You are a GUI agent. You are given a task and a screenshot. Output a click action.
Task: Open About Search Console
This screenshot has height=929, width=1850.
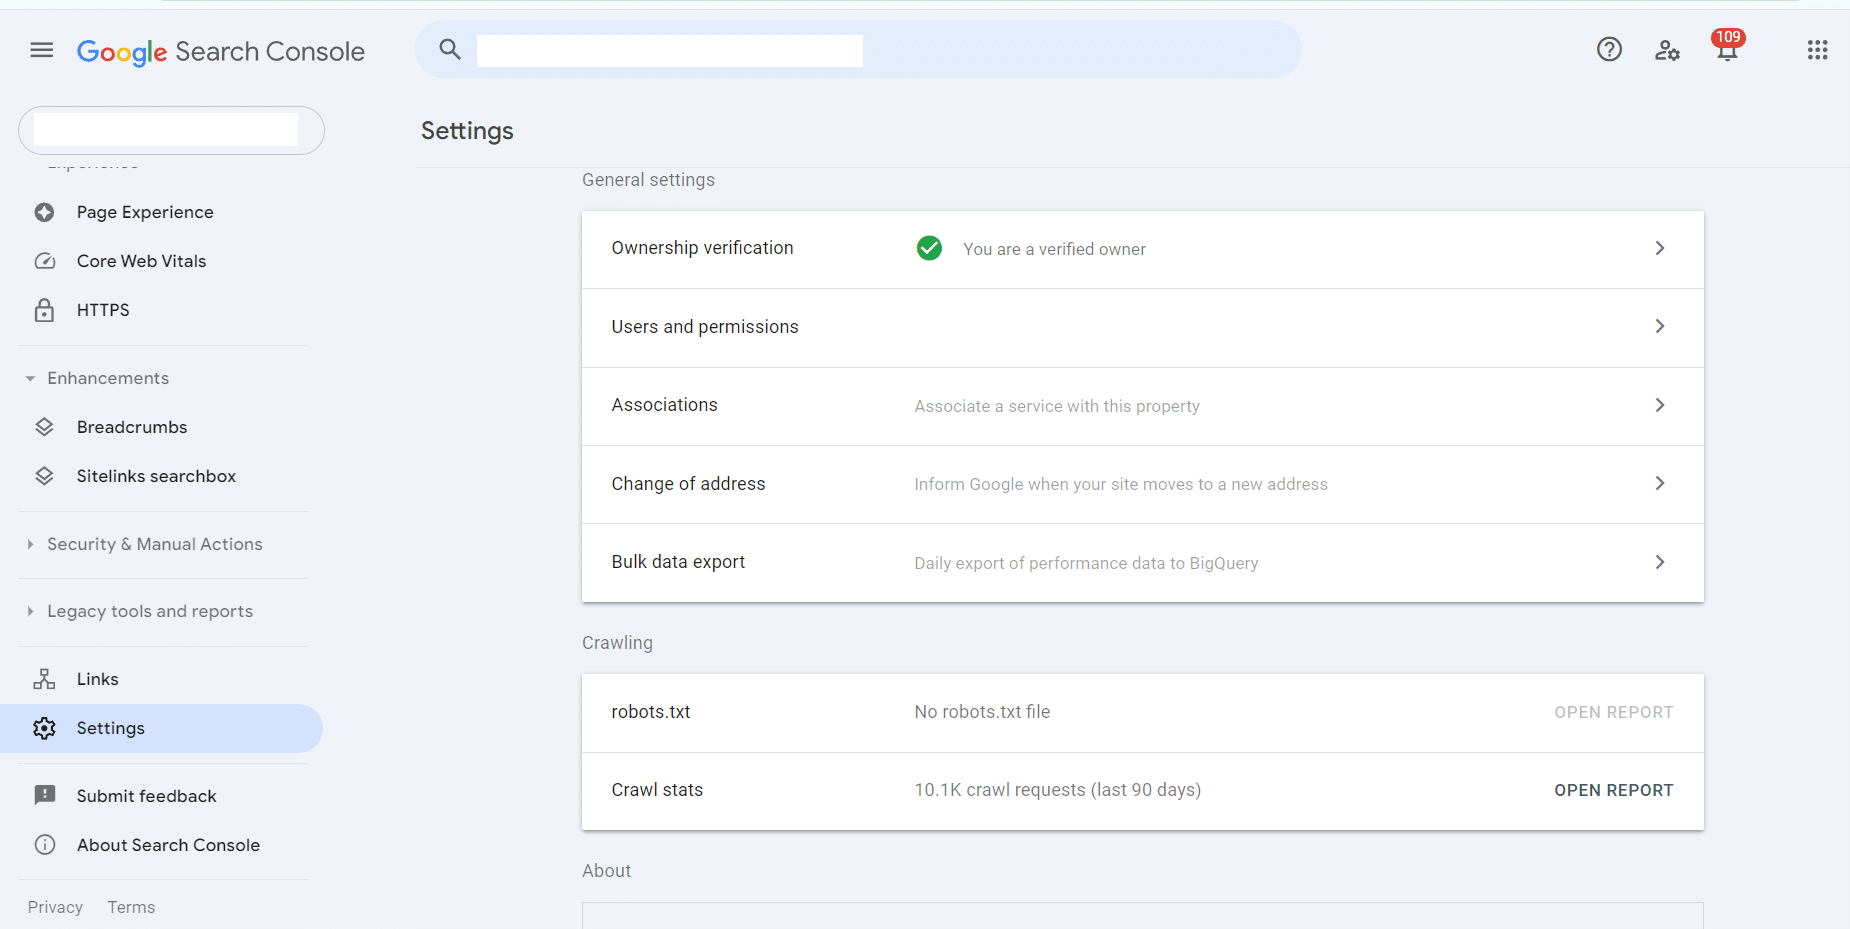pyautogui.click(x=168, y=845)
